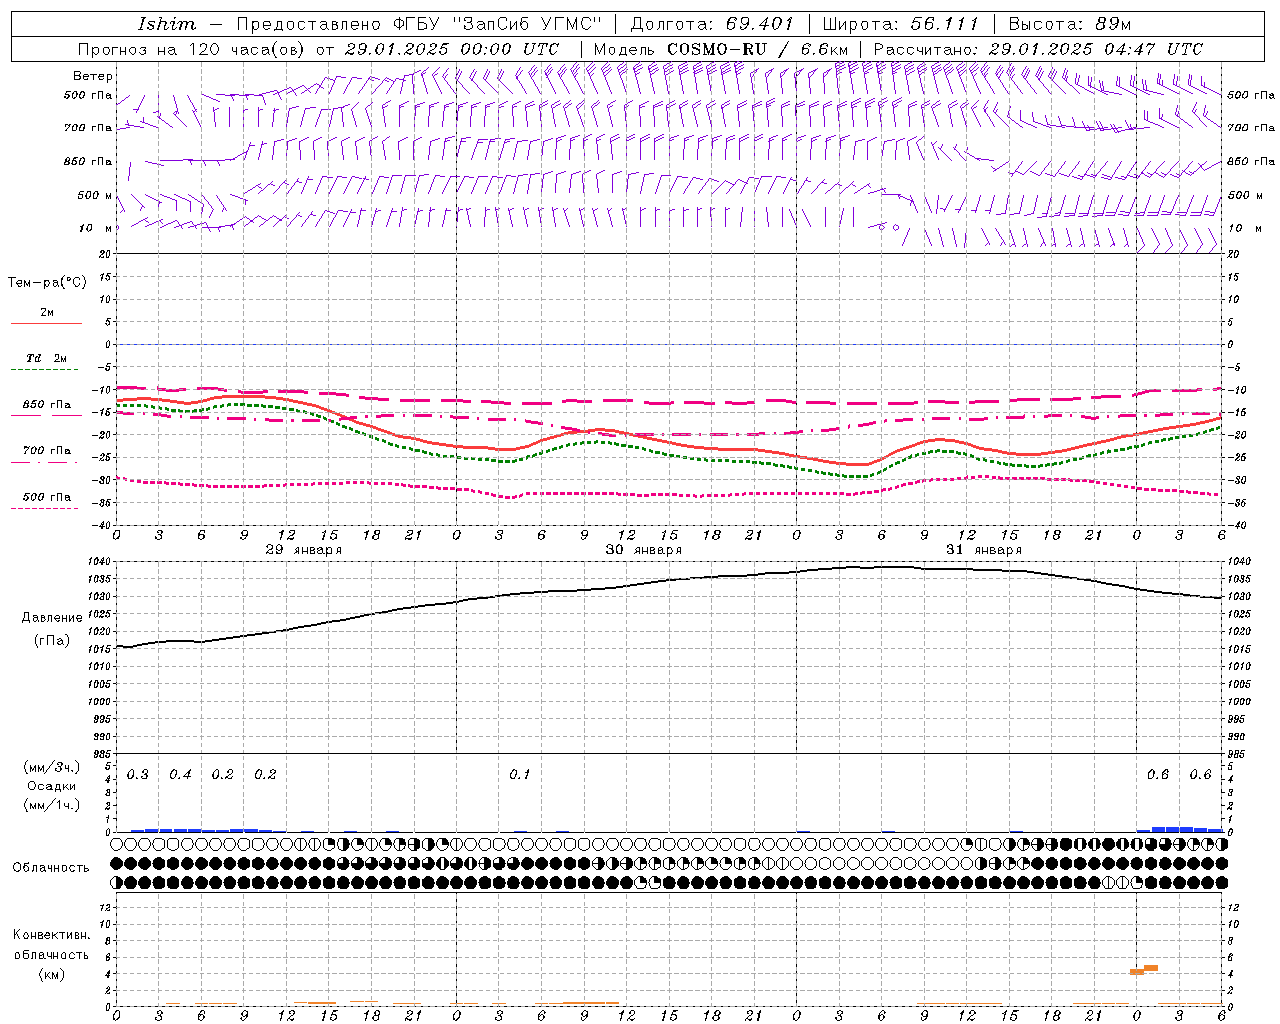1280x1024 pixels.
Task: Click "Рассчитано: 29.01.2025 04:47 UTC" timestamp
Action: pos(1038,49)
